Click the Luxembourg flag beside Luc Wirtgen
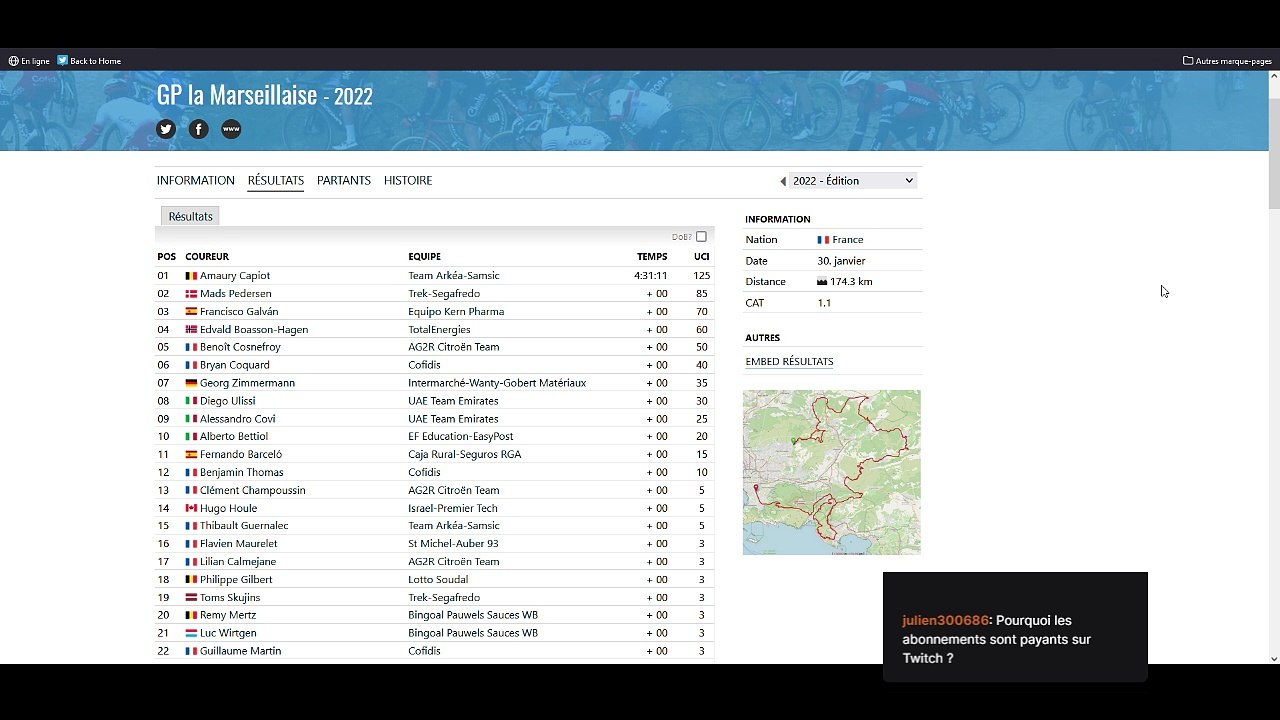 [x=191, y=633]
